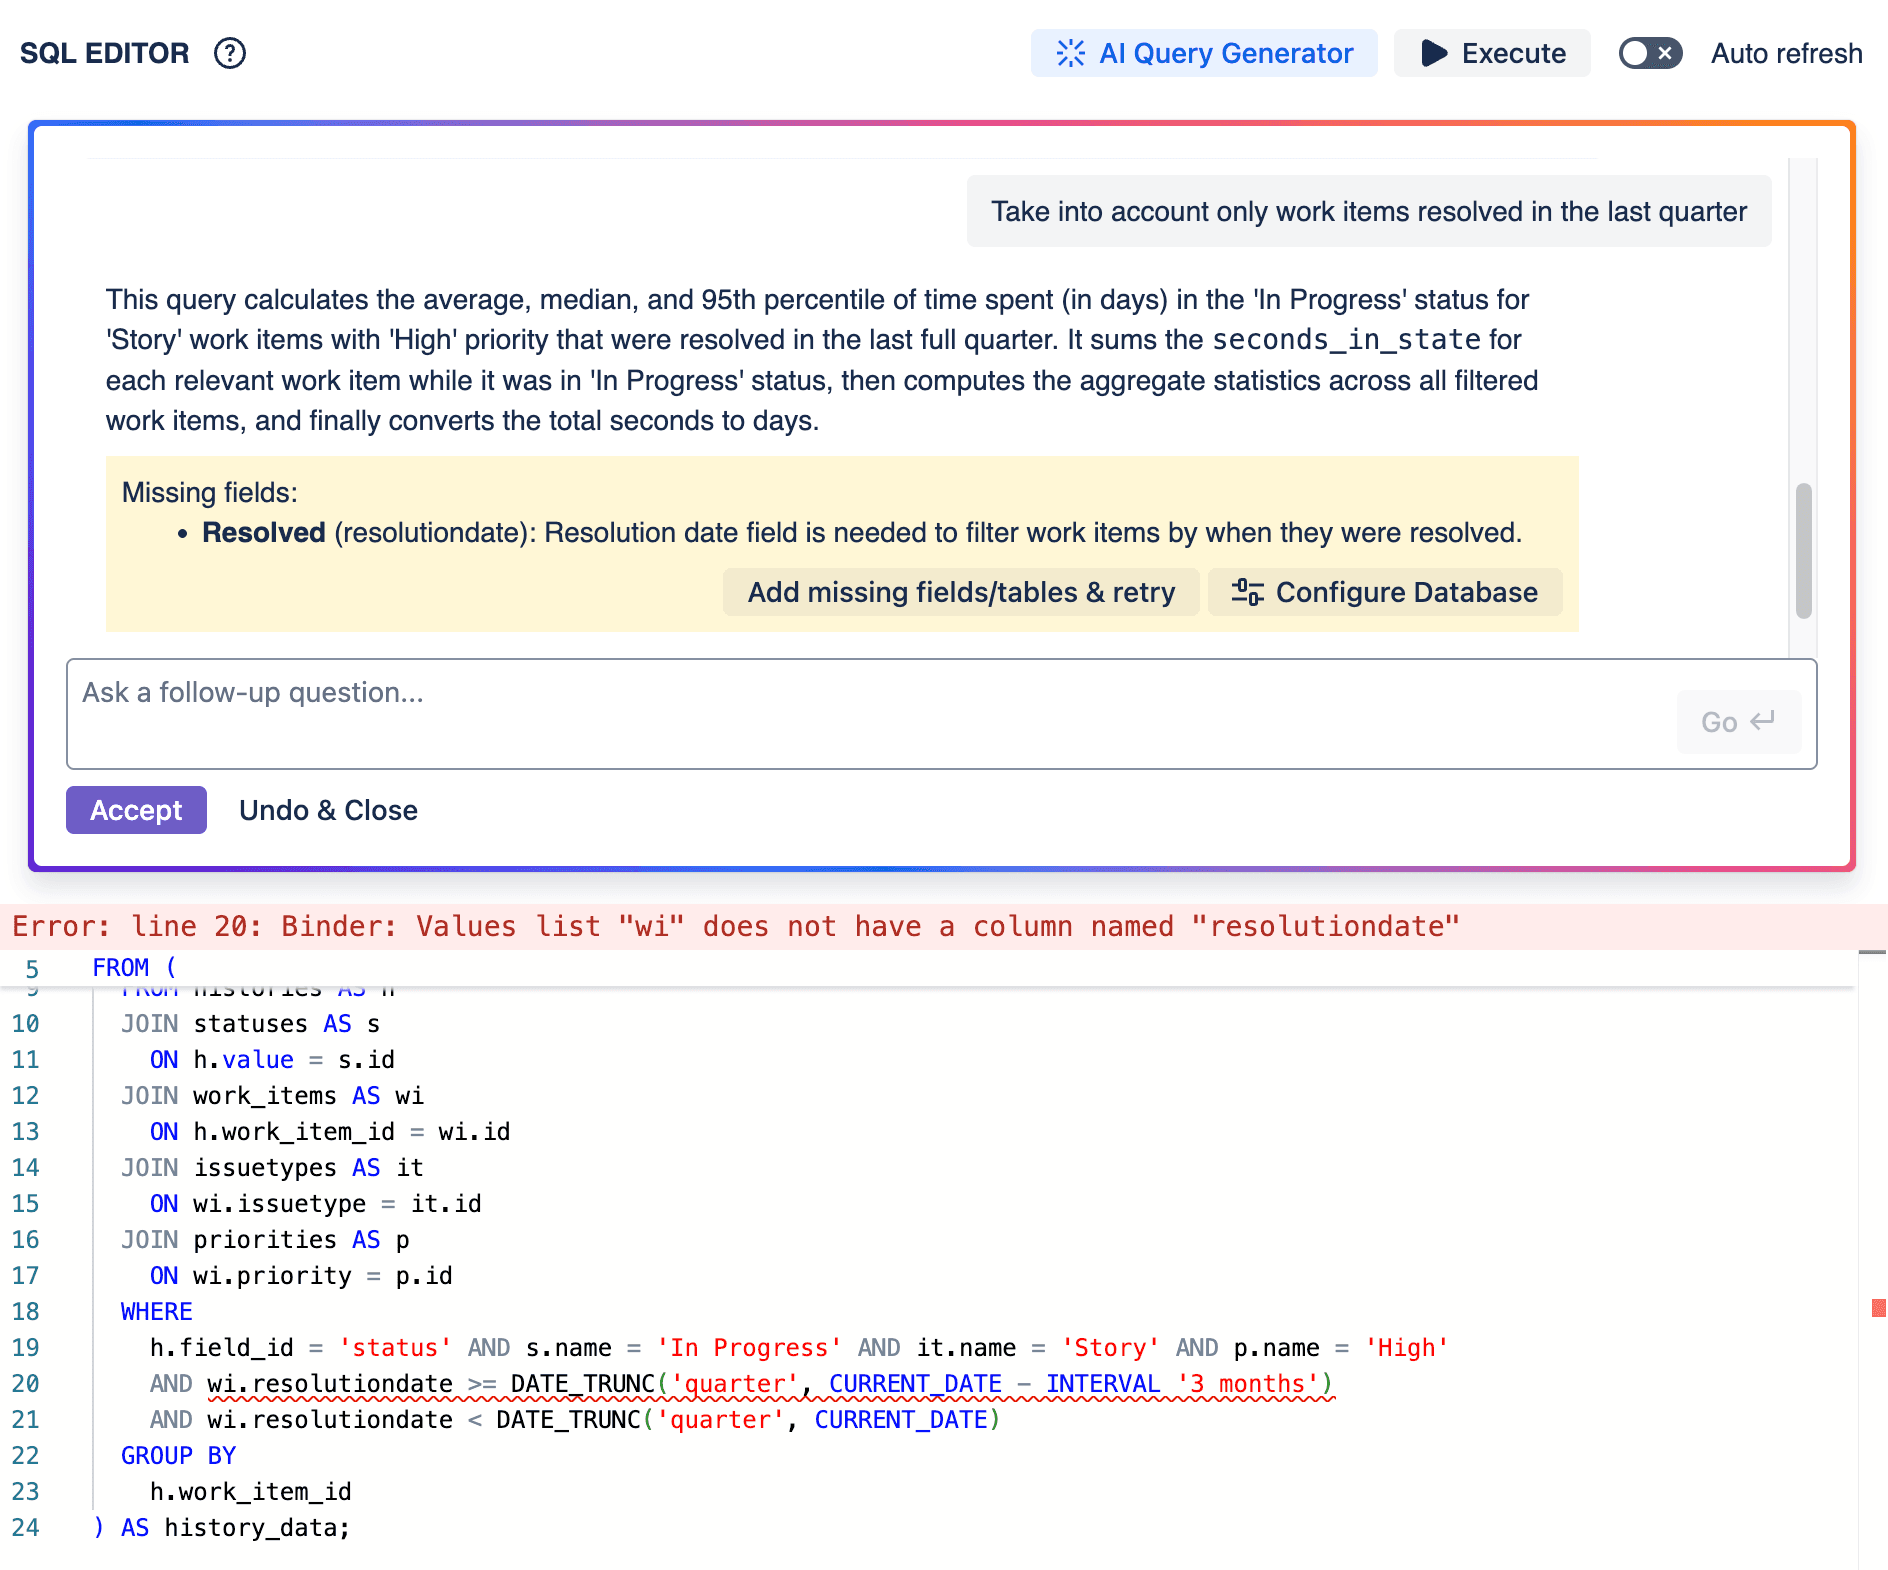Screen dimensions: 1888x1570
Task: Click the 'High' string literal on line 19
Action: 1406,1348
